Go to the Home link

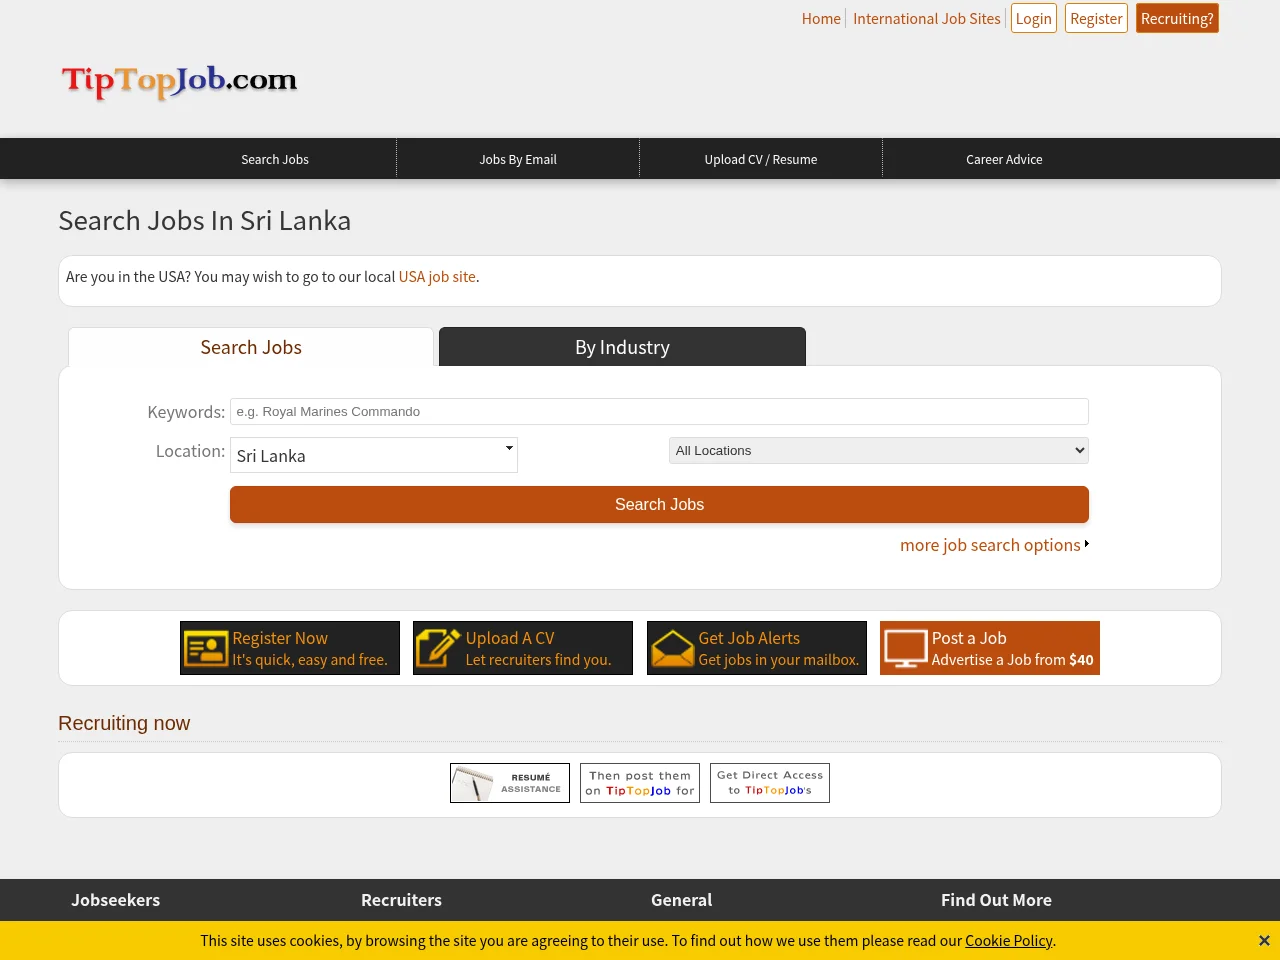tap(821, 19)
